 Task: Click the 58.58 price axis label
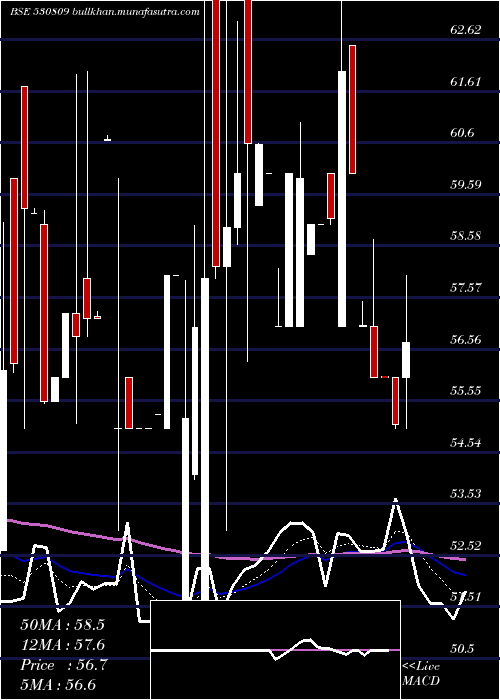click(x=466, y=236)
